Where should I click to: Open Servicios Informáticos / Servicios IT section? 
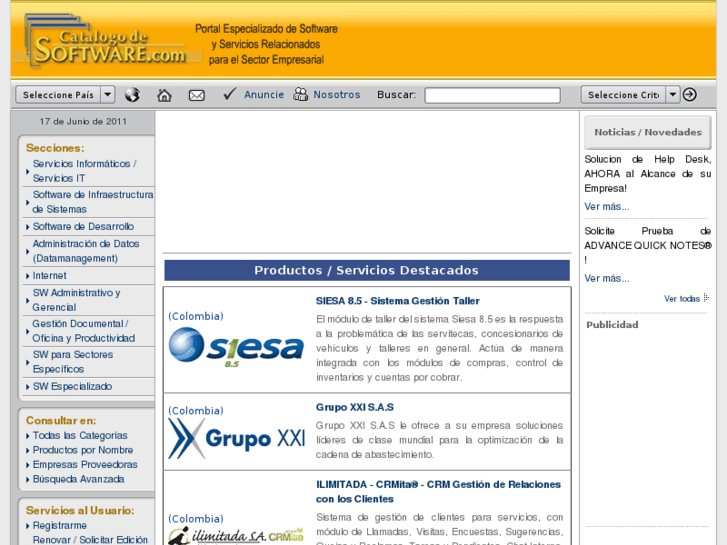point(84,171)
